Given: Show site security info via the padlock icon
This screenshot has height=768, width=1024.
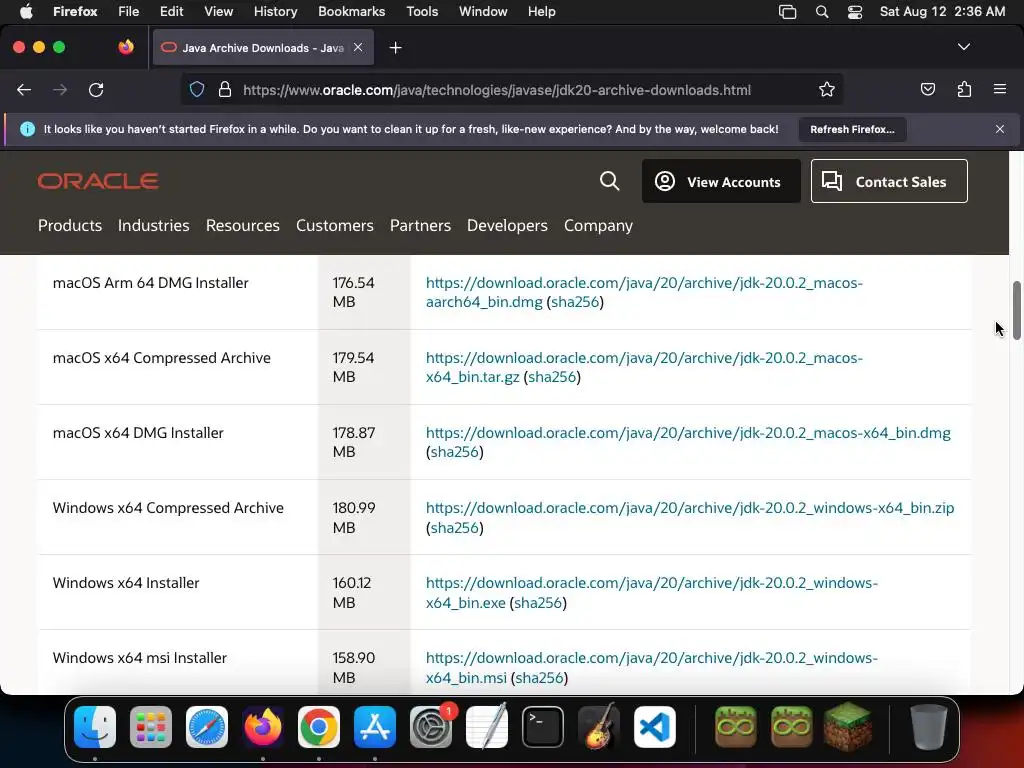Looking at the screenshot, I should click(225, 89).
